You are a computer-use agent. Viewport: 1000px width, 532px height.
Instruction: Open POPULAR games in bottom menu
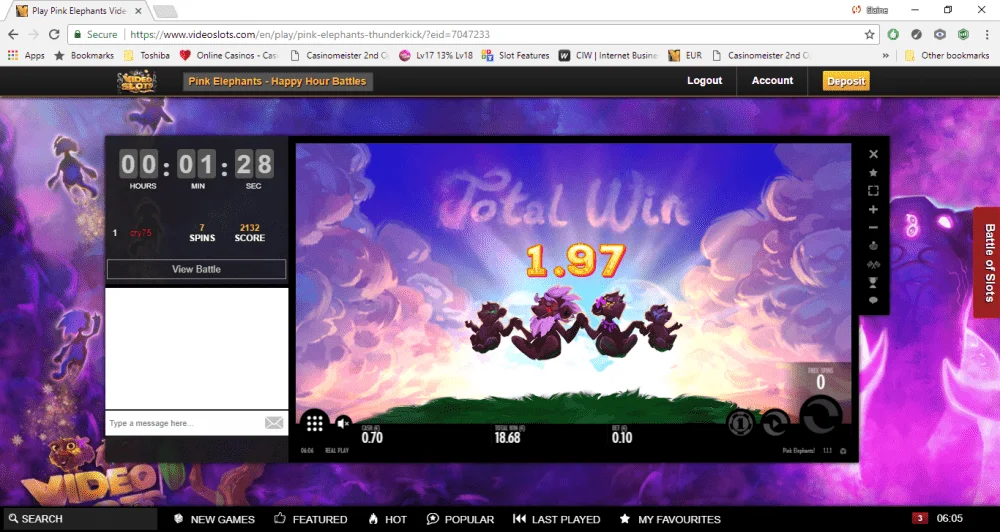point(460,519)
